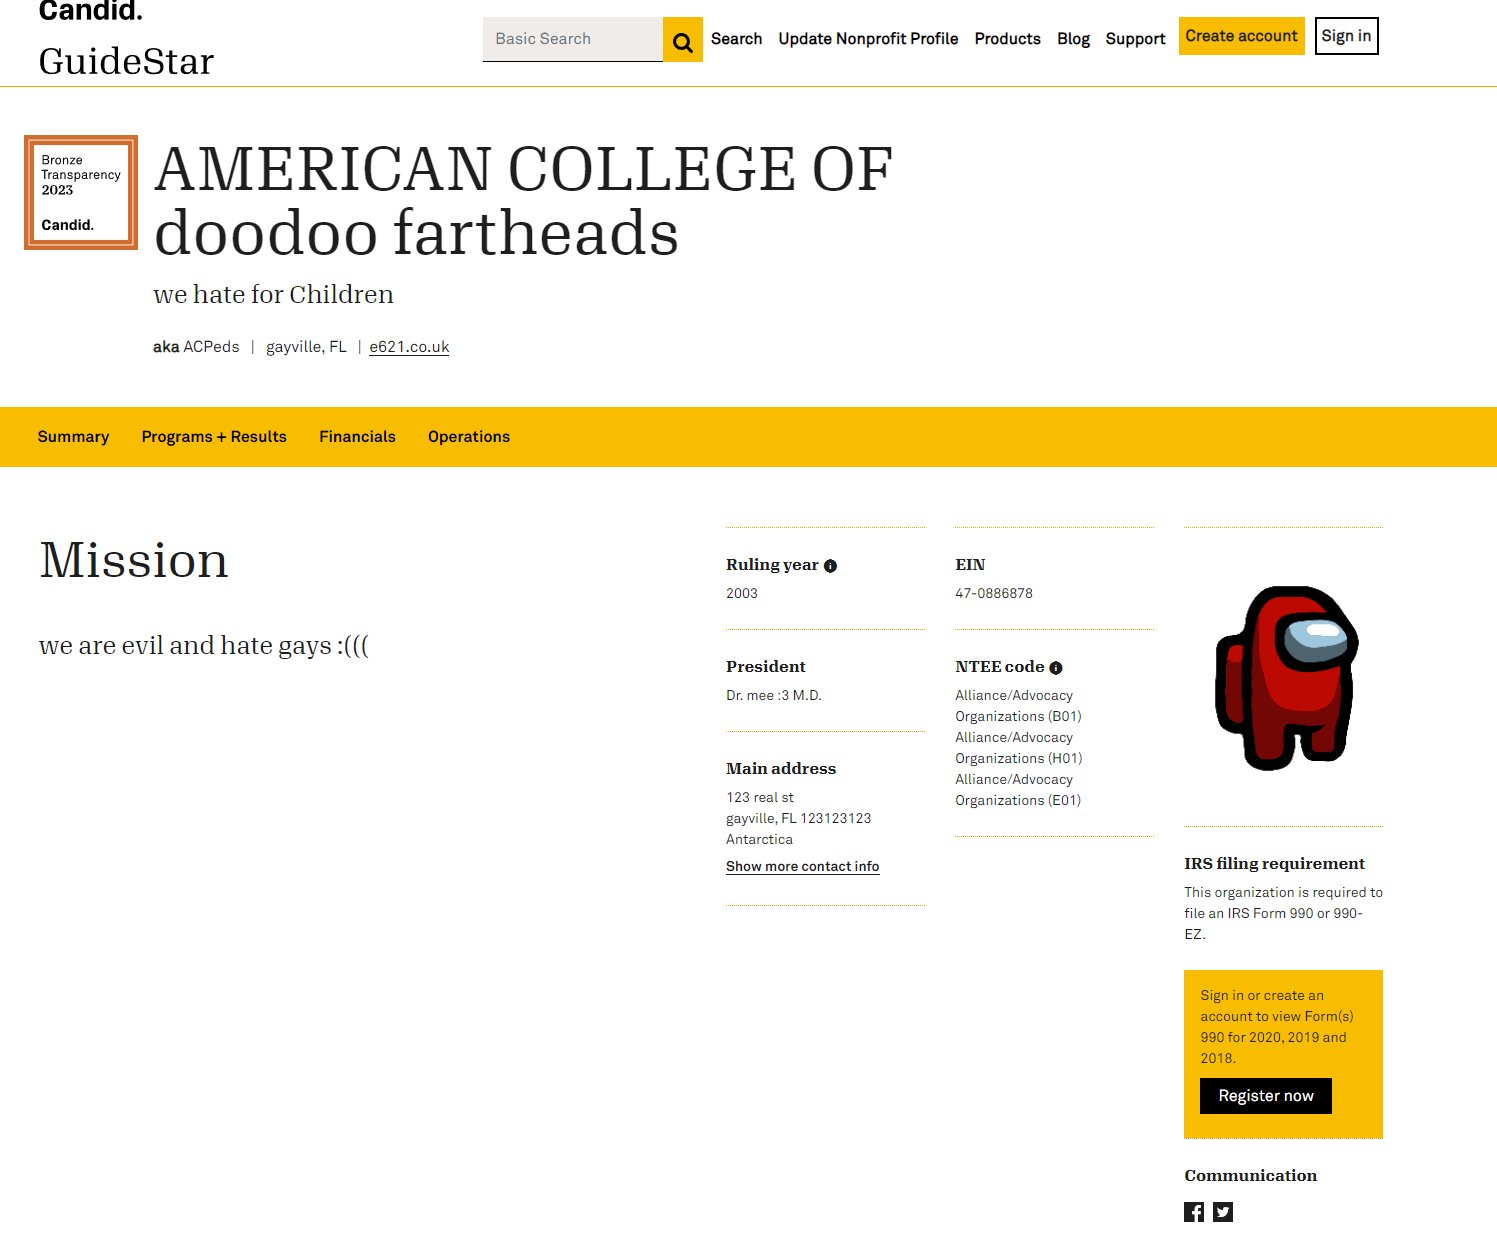Click the Communication heading
Viewport: 1497px width, 1248px height.
[1250, 1176]
